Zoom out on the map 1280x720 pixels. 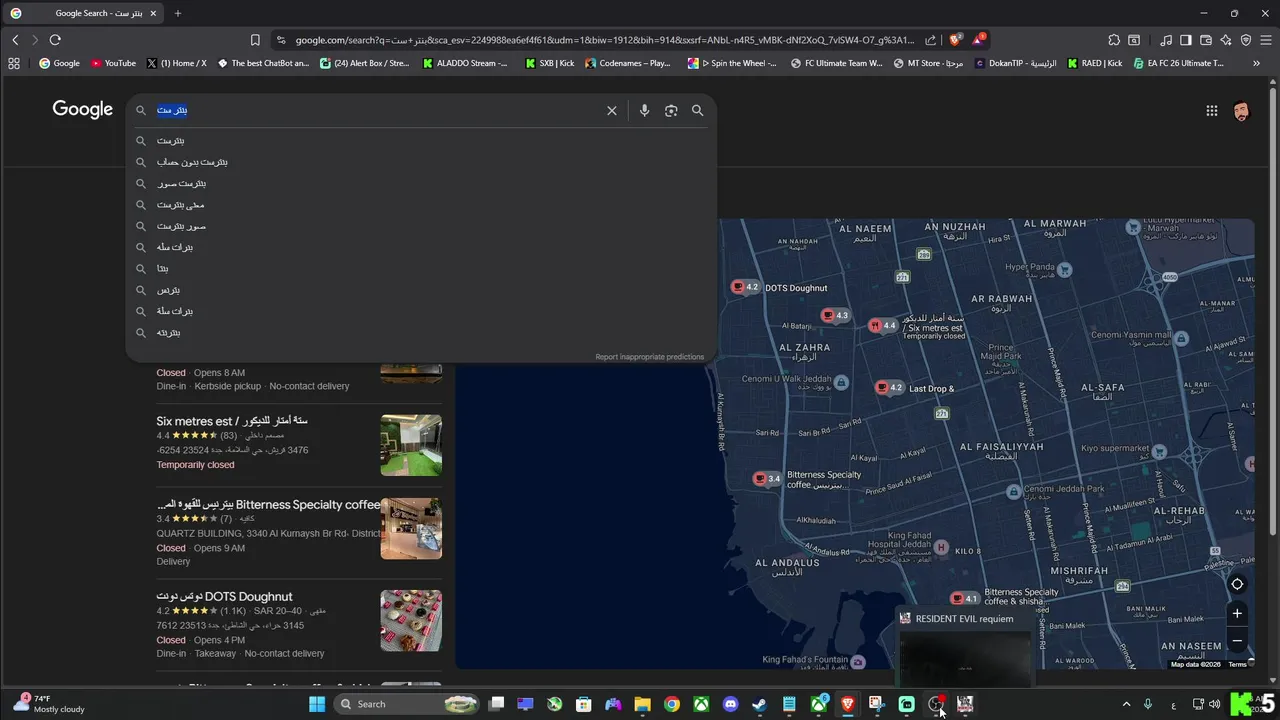[1237, 641]
